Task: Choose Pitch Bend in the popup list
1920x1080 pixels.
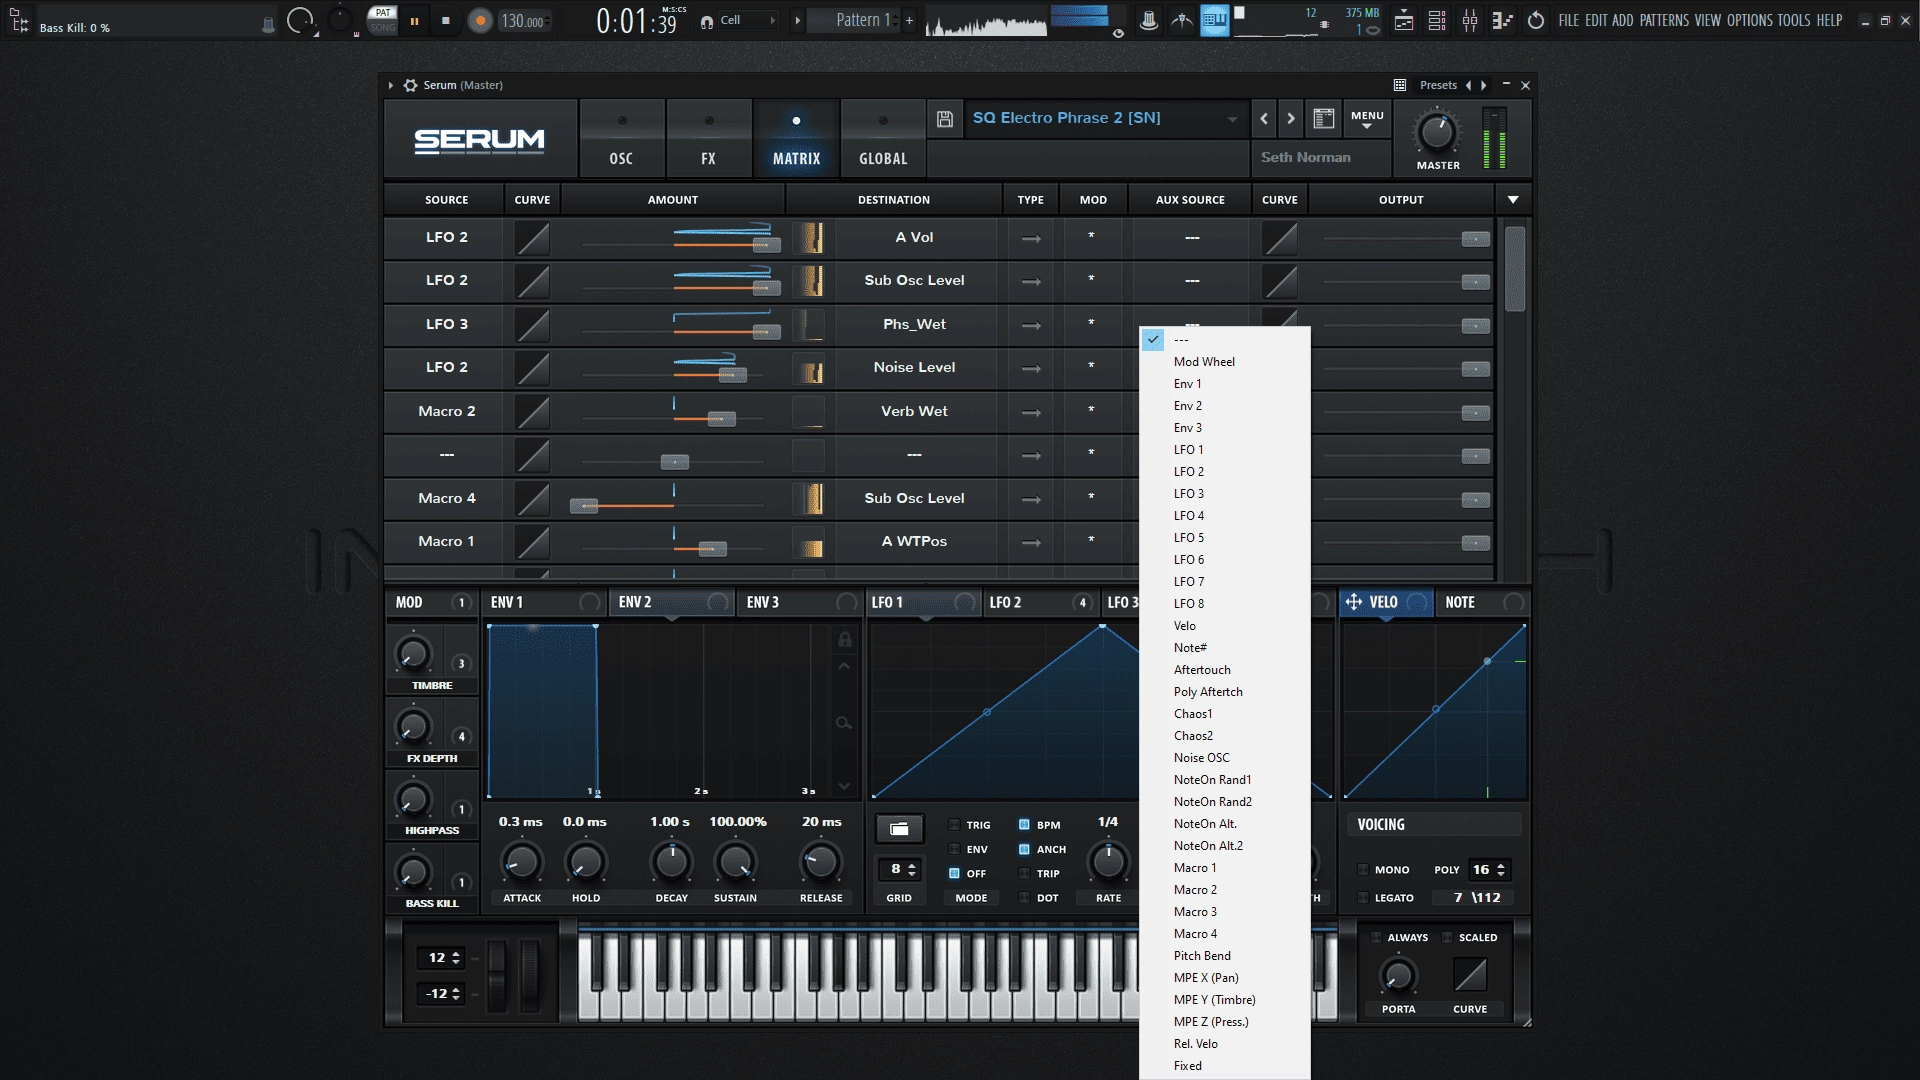Action: 1224,956
